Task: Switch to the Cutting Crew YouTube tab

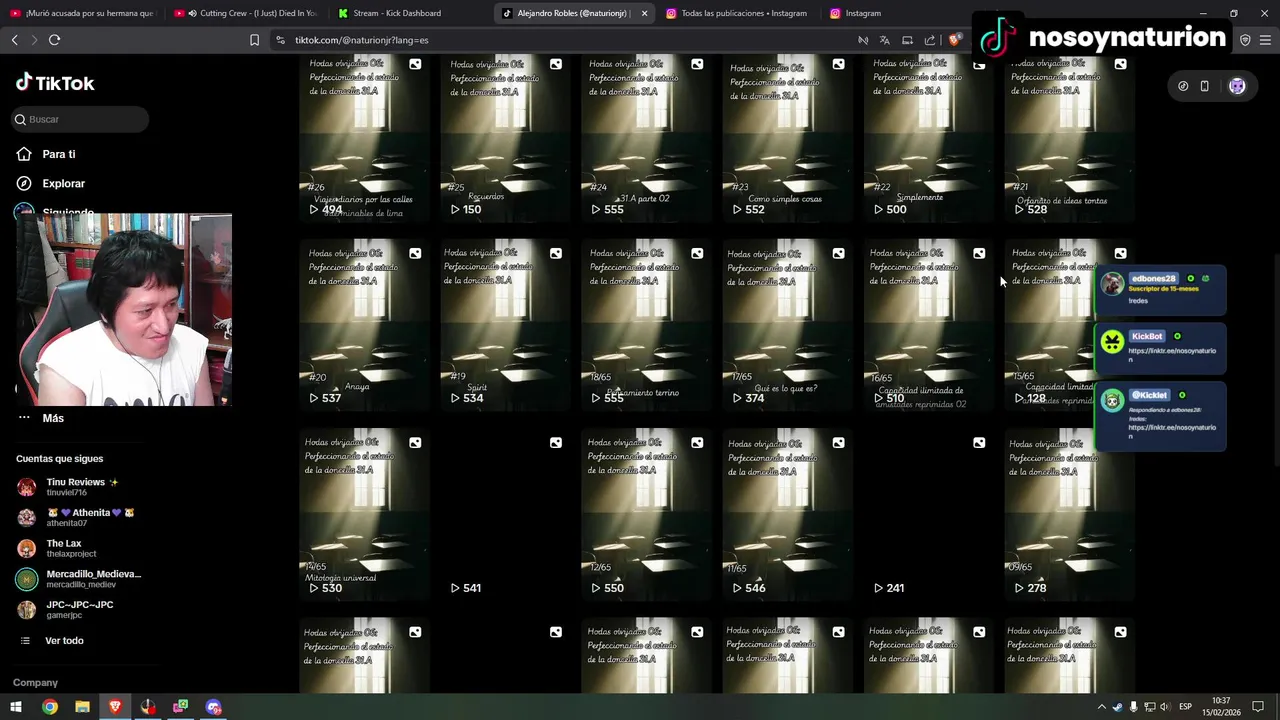Action: 246,13
